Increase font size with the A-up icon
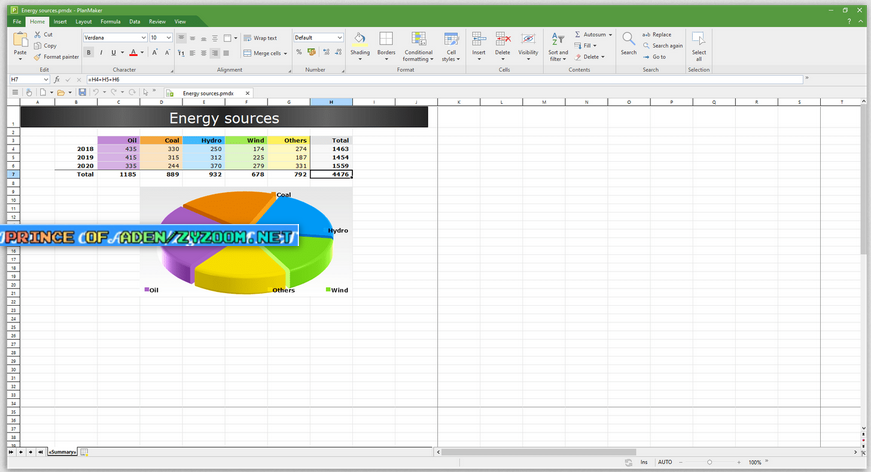Screen dimensions: 871x472 coord(155,52)
